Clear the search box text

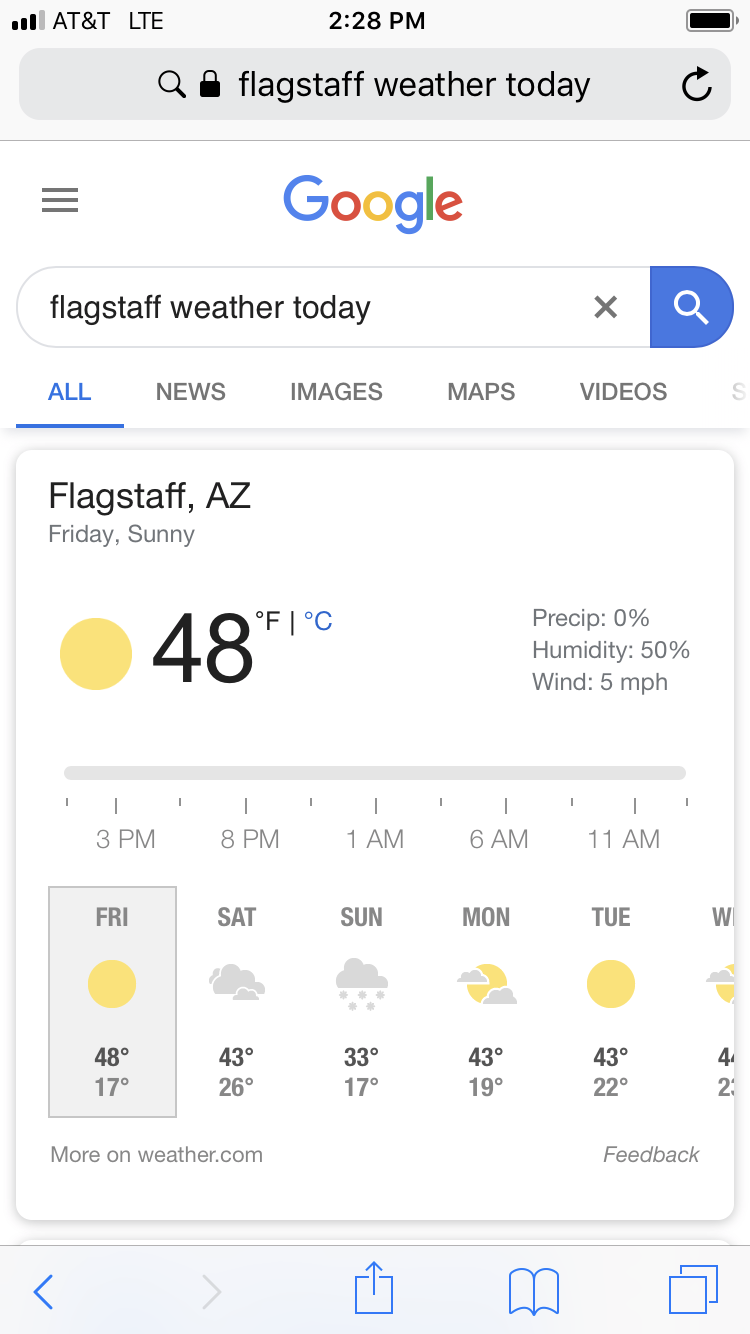click(605, 307)
